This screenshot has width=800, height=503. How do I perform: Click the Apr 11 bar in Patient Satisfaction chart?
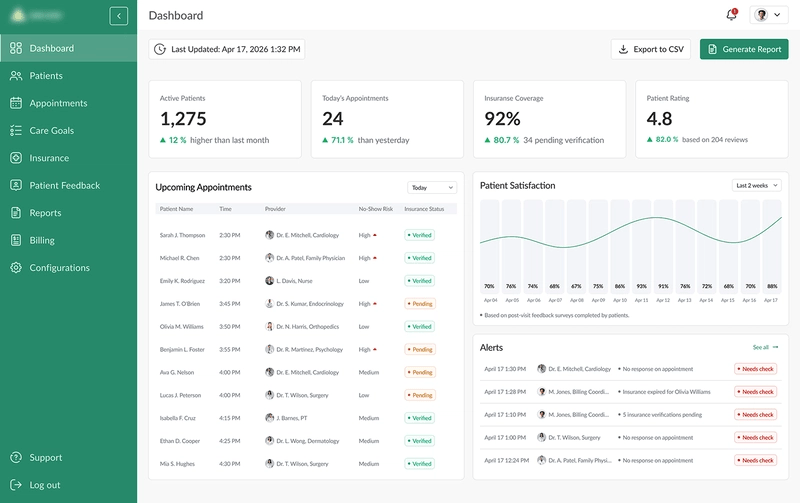pos(641,246)
